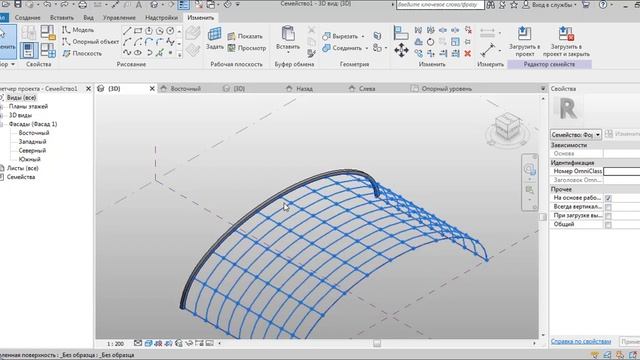Click the keyword search input field
The image size is (640, 360).
click(x=440, y=5)
